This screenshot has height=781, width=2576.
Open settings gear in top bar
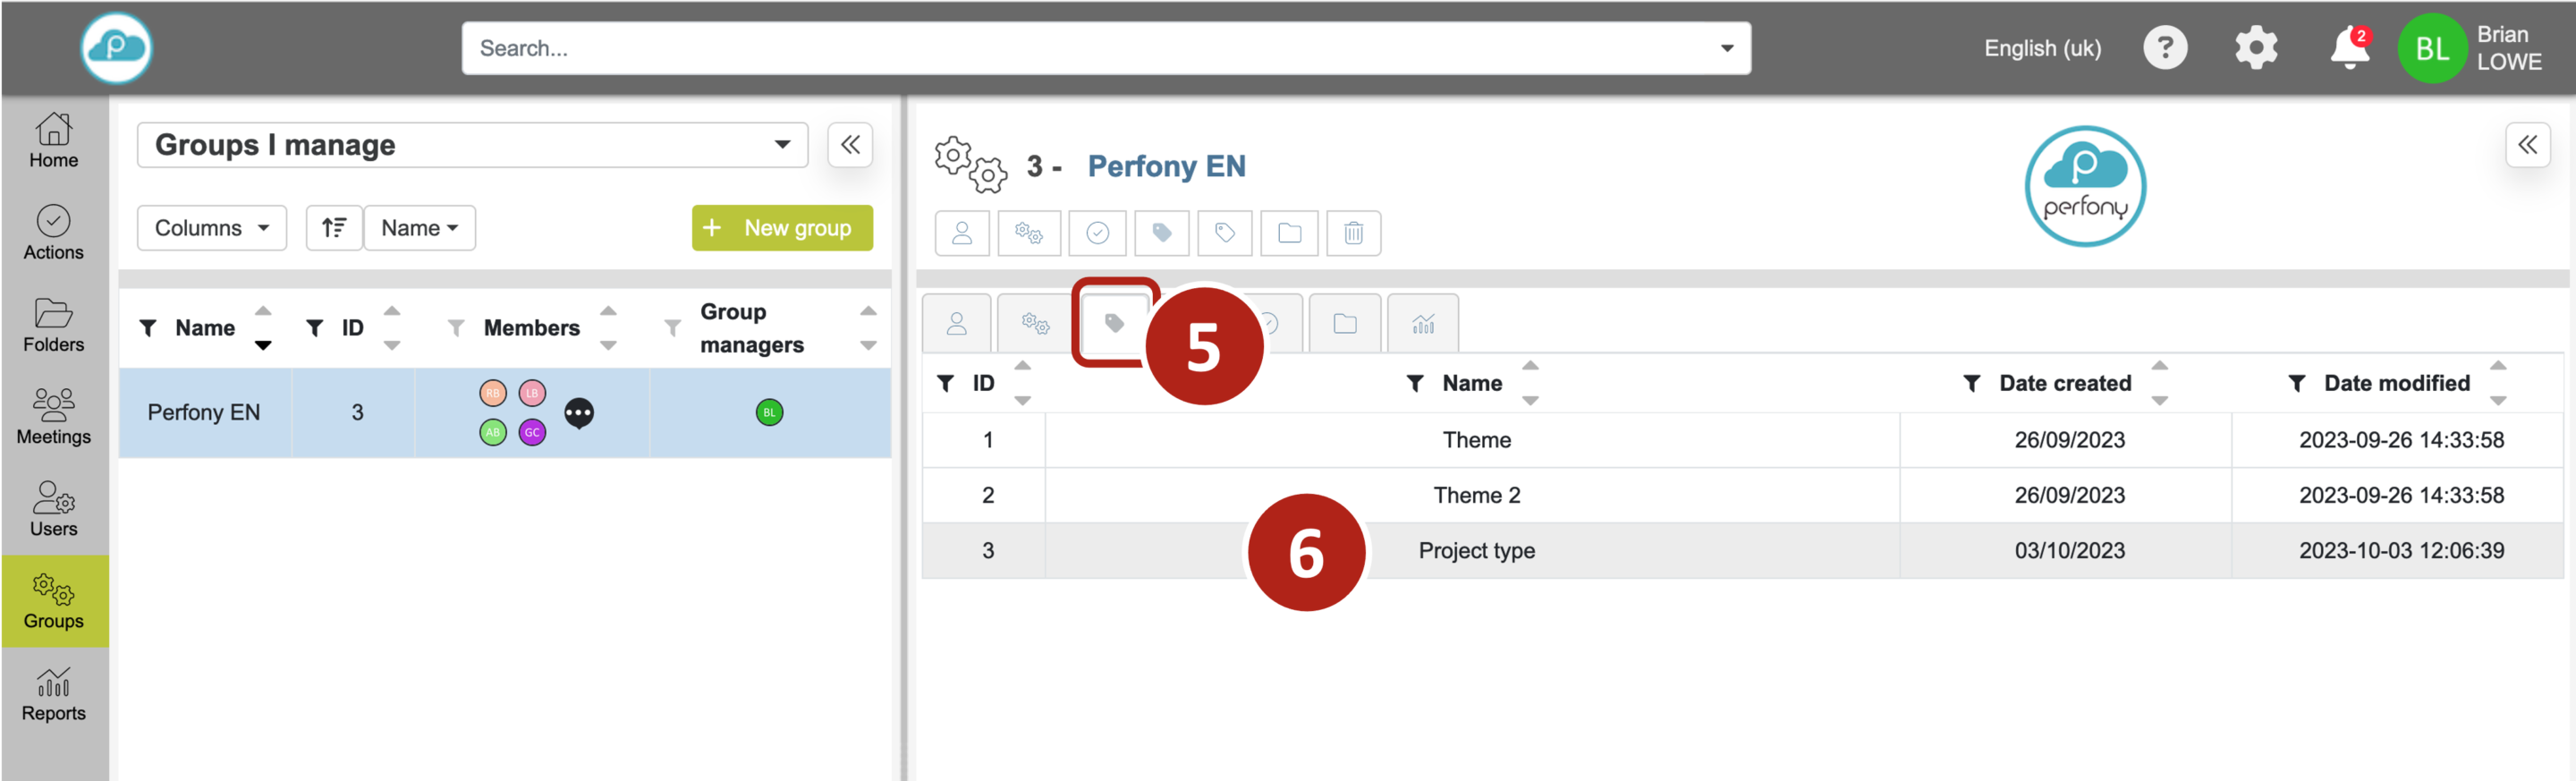pyautogui.click(x=2255, y=48)
